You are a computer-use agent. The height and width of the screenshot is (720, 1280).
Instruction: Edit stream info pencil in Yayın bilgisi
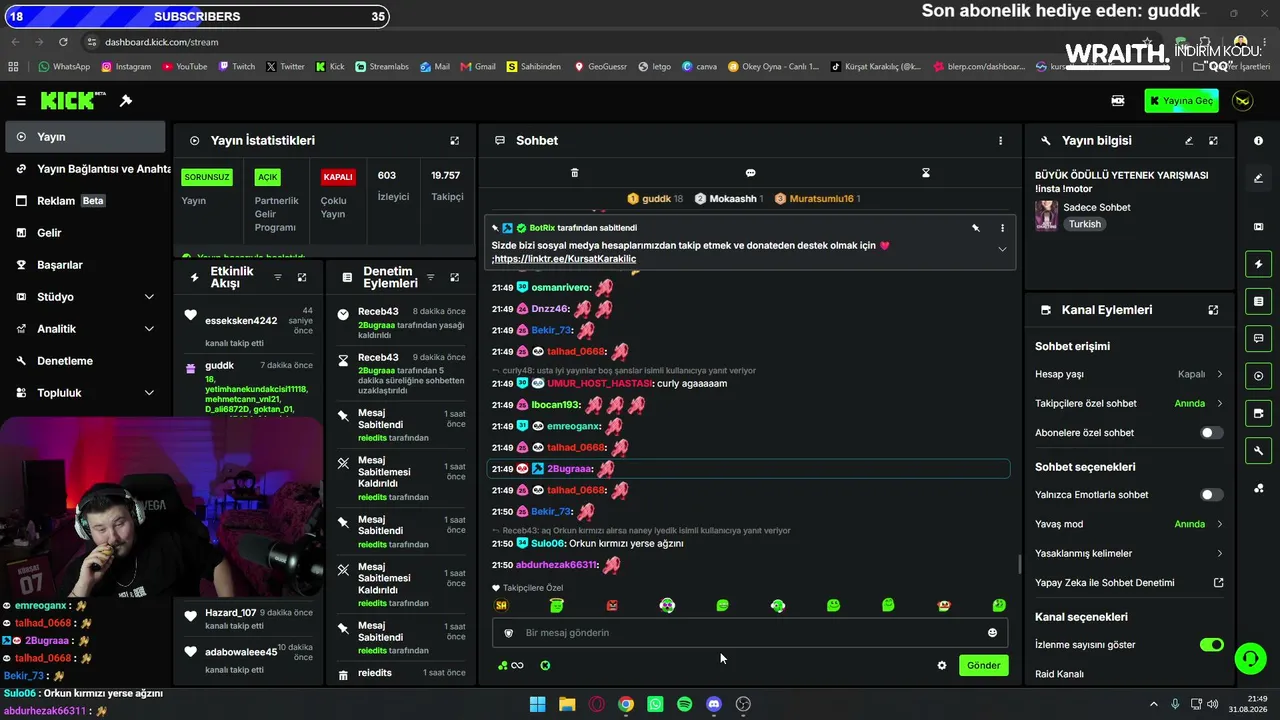coord(1189,141)
